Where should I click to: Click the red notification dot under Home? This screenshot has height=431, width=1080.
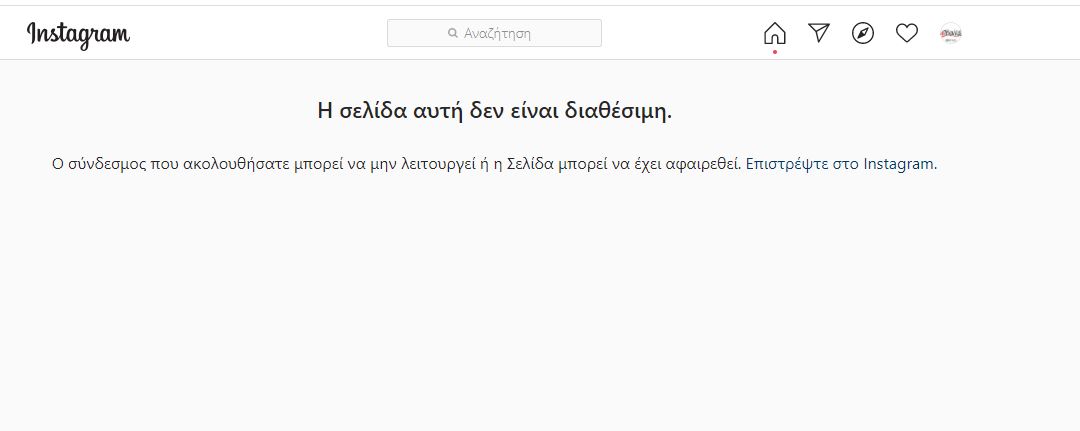pos(774,51)
